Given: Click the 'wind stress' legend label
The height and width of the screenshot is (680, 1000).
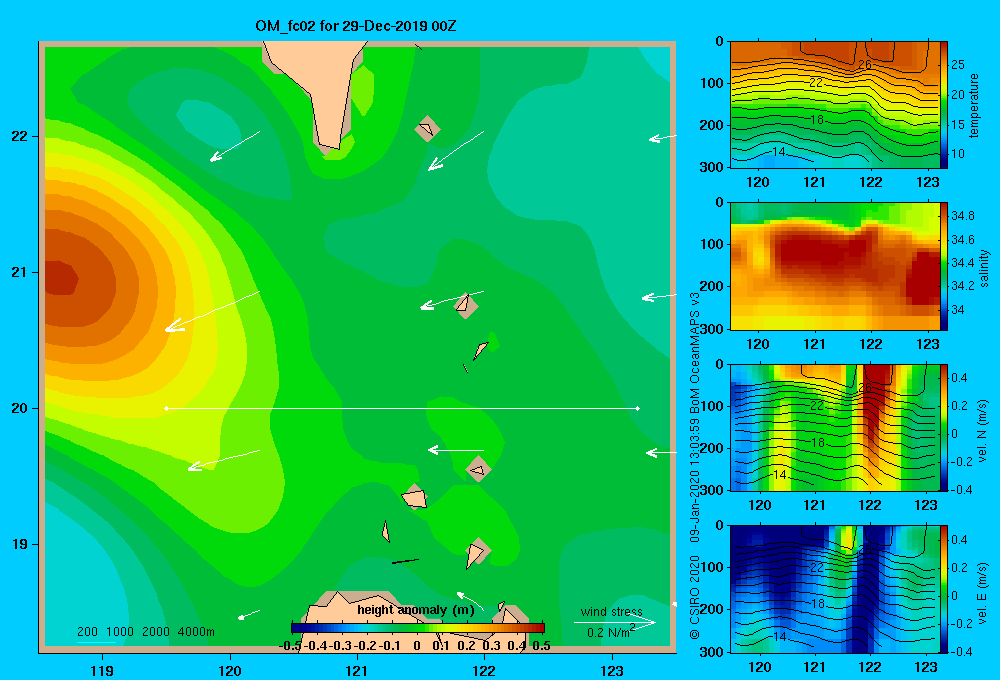Looking at the screenshot, I should [612, 612].
